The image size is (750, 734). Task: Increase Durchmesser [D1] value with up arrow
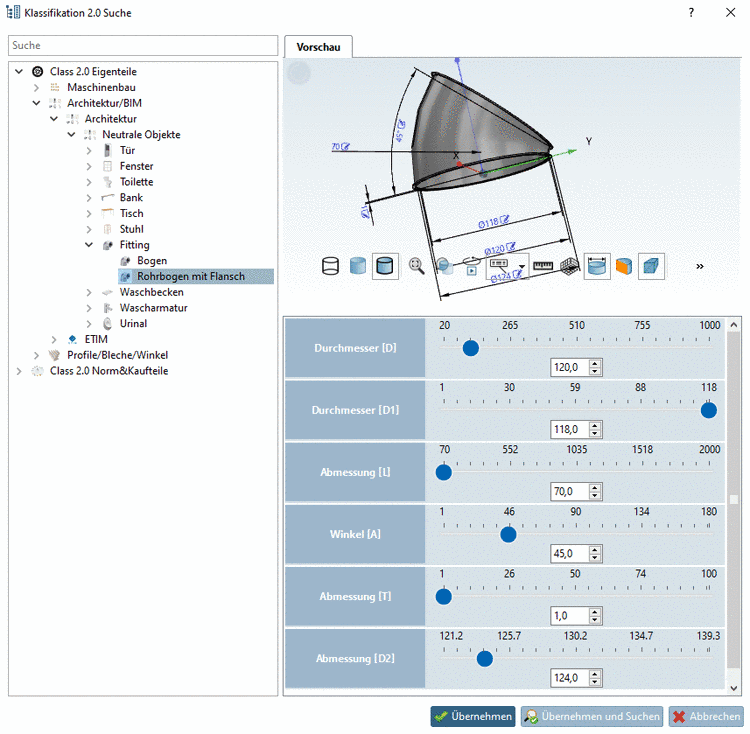coord(595,426)
